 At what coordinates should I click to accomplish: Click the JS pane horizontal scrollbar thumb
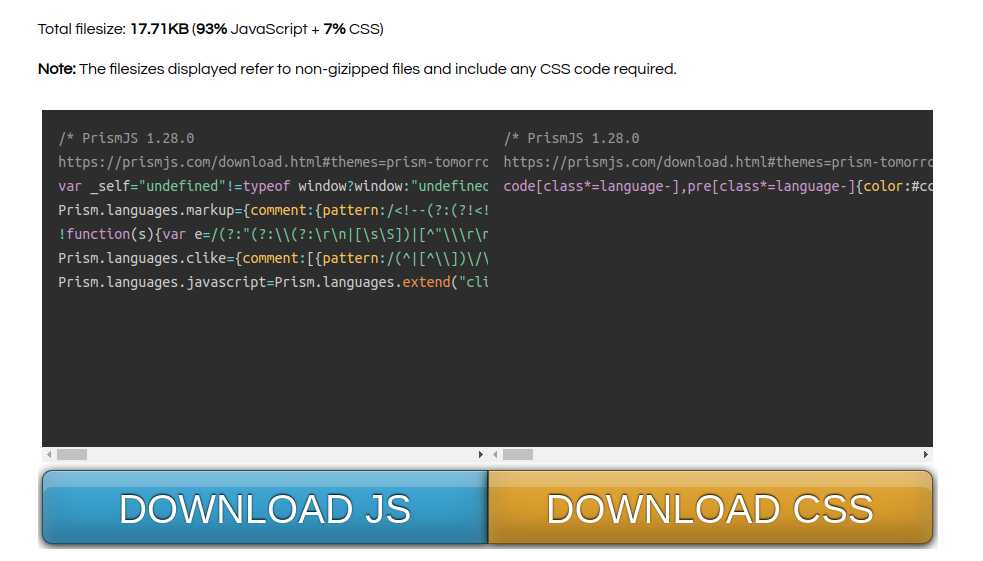pyautogui.click(x=72, y=454)
